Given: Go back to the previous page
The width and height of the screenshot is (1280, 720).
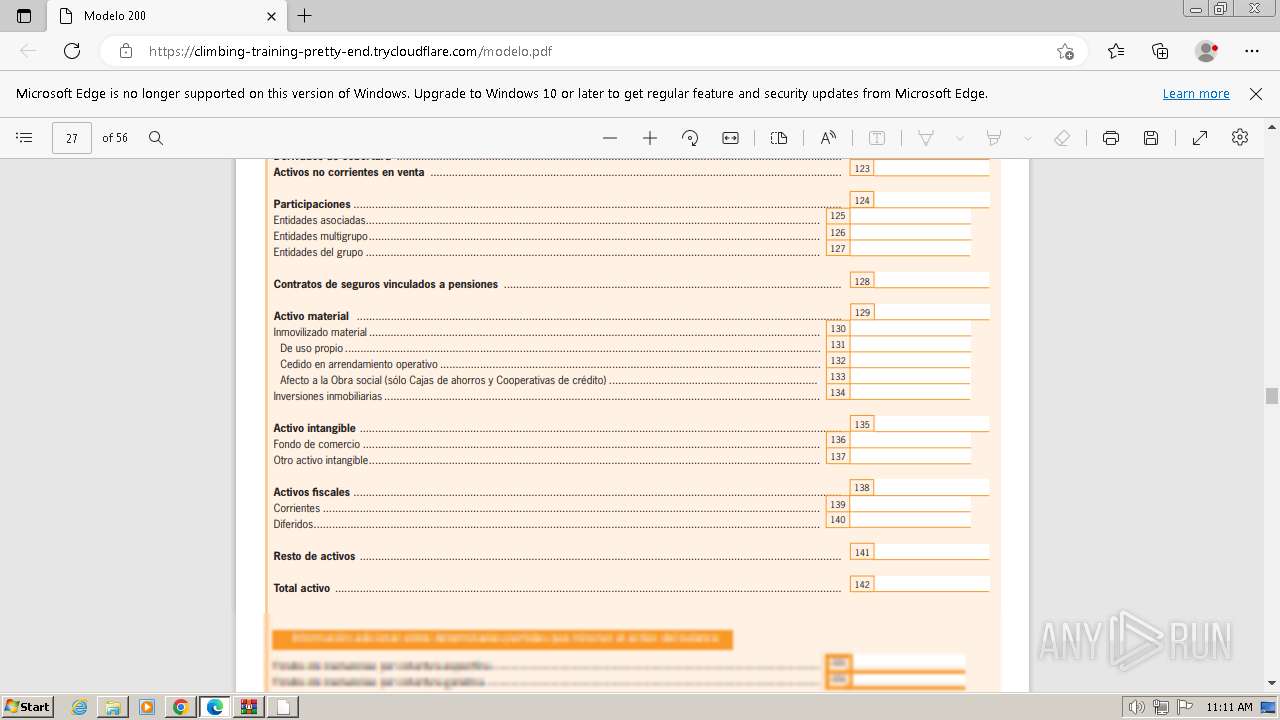Looking at the screenshot, I should (28, 51).
